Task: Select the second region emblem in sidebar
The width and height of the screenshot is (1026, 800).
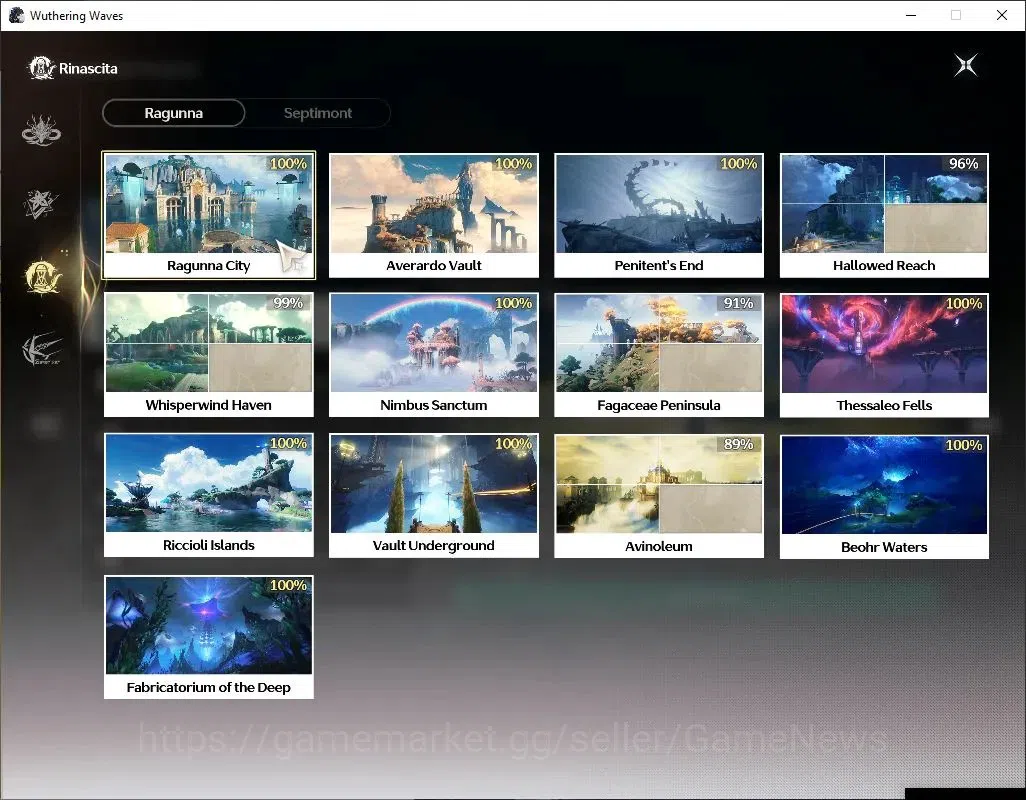Action: pos(41,203)
